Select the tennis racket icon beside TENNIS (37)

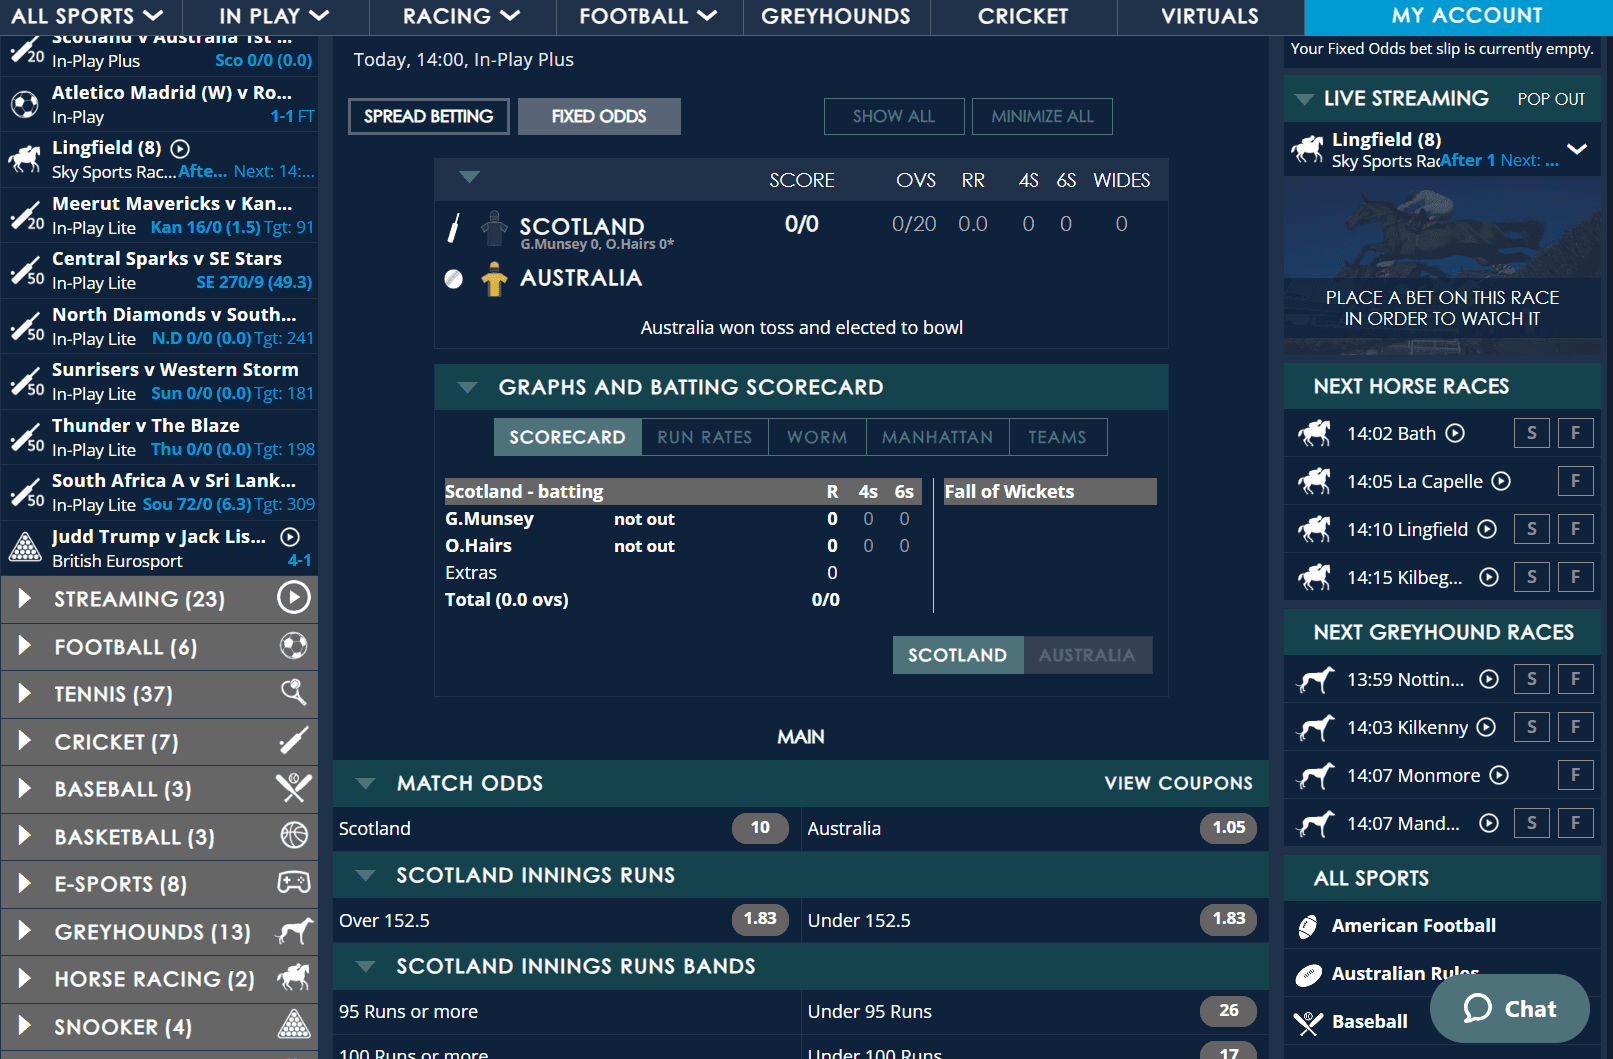click(x=293, y=693)
